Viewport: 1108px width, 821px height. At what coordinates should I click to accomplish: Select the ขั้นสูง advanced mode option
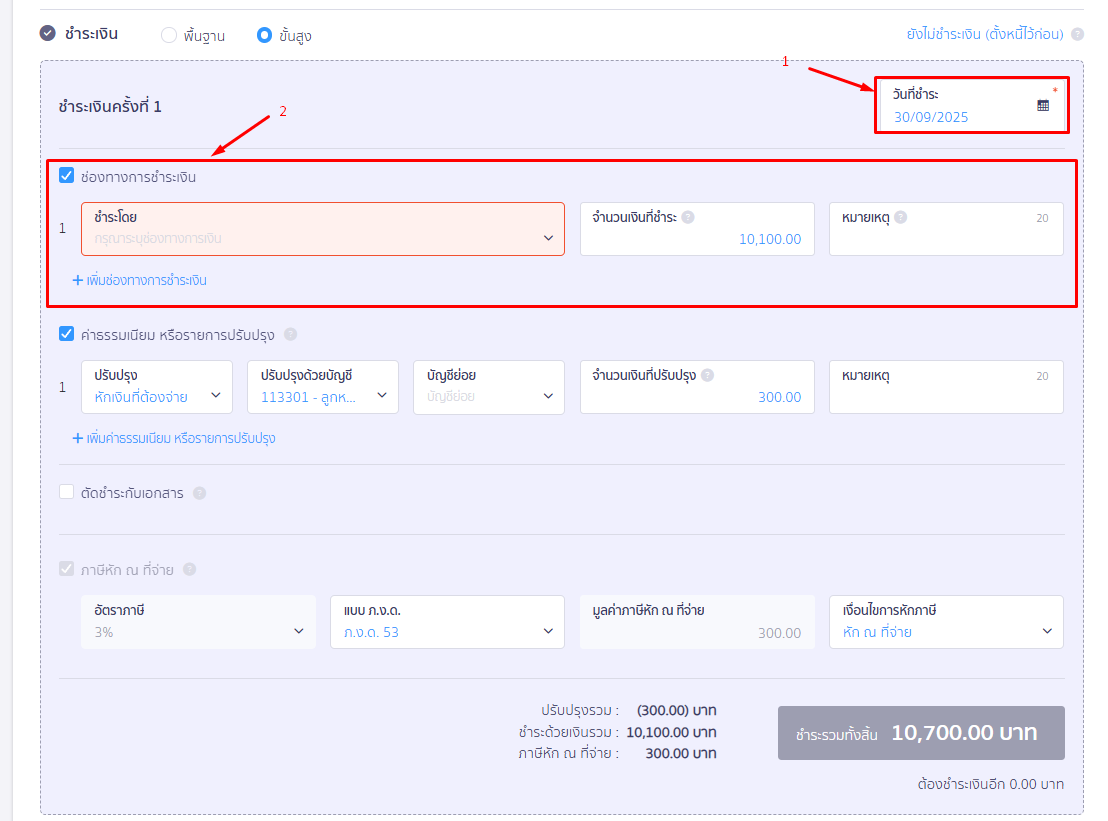pyautogui.click(x=265, y=36)
